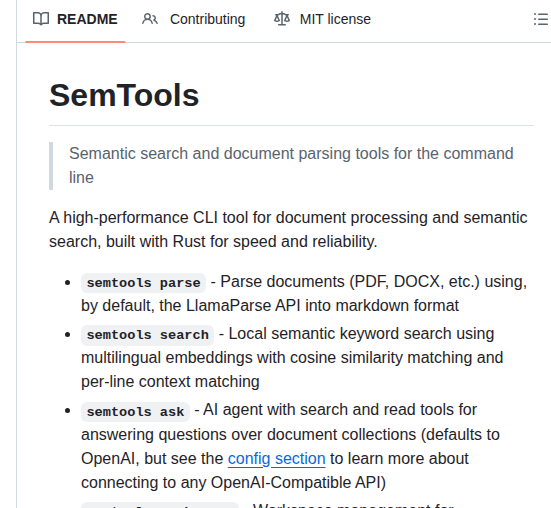Click 'per-line context matching' text
551x508 pixels.
click(x=170, y=382)
